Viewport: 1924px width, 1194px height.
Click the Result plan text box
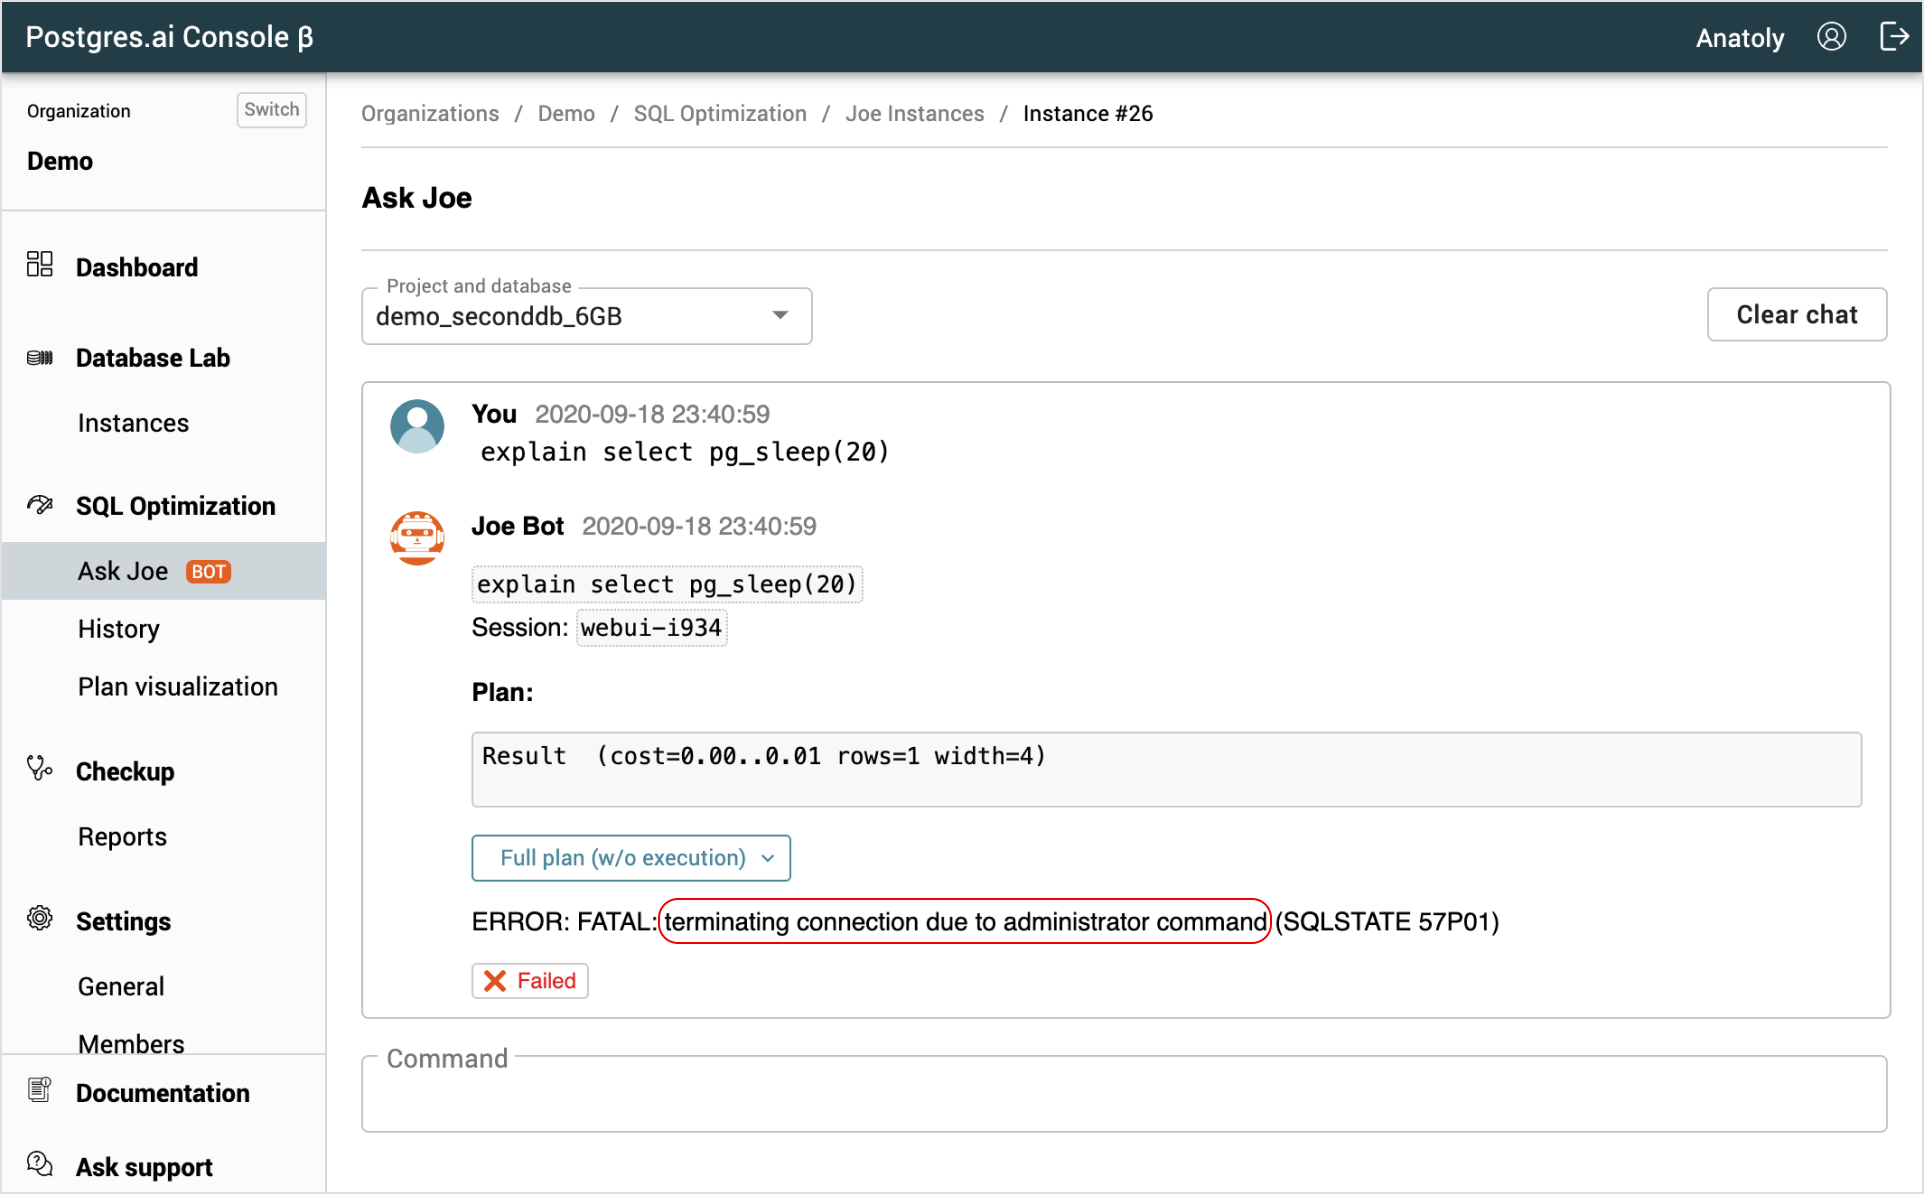pos(1166,769)
